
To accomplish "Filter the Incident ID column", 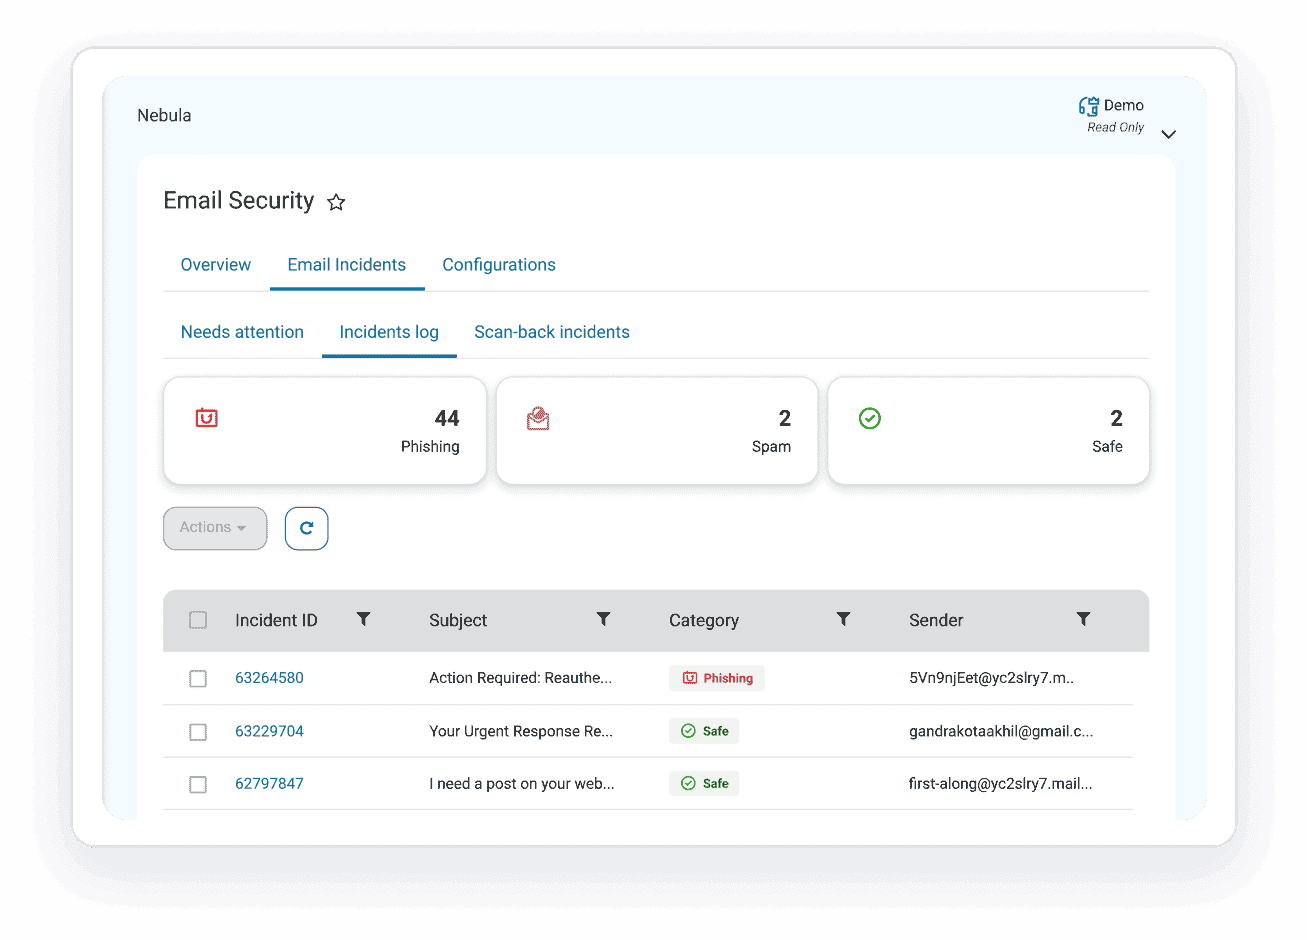I will pos(364,619).
